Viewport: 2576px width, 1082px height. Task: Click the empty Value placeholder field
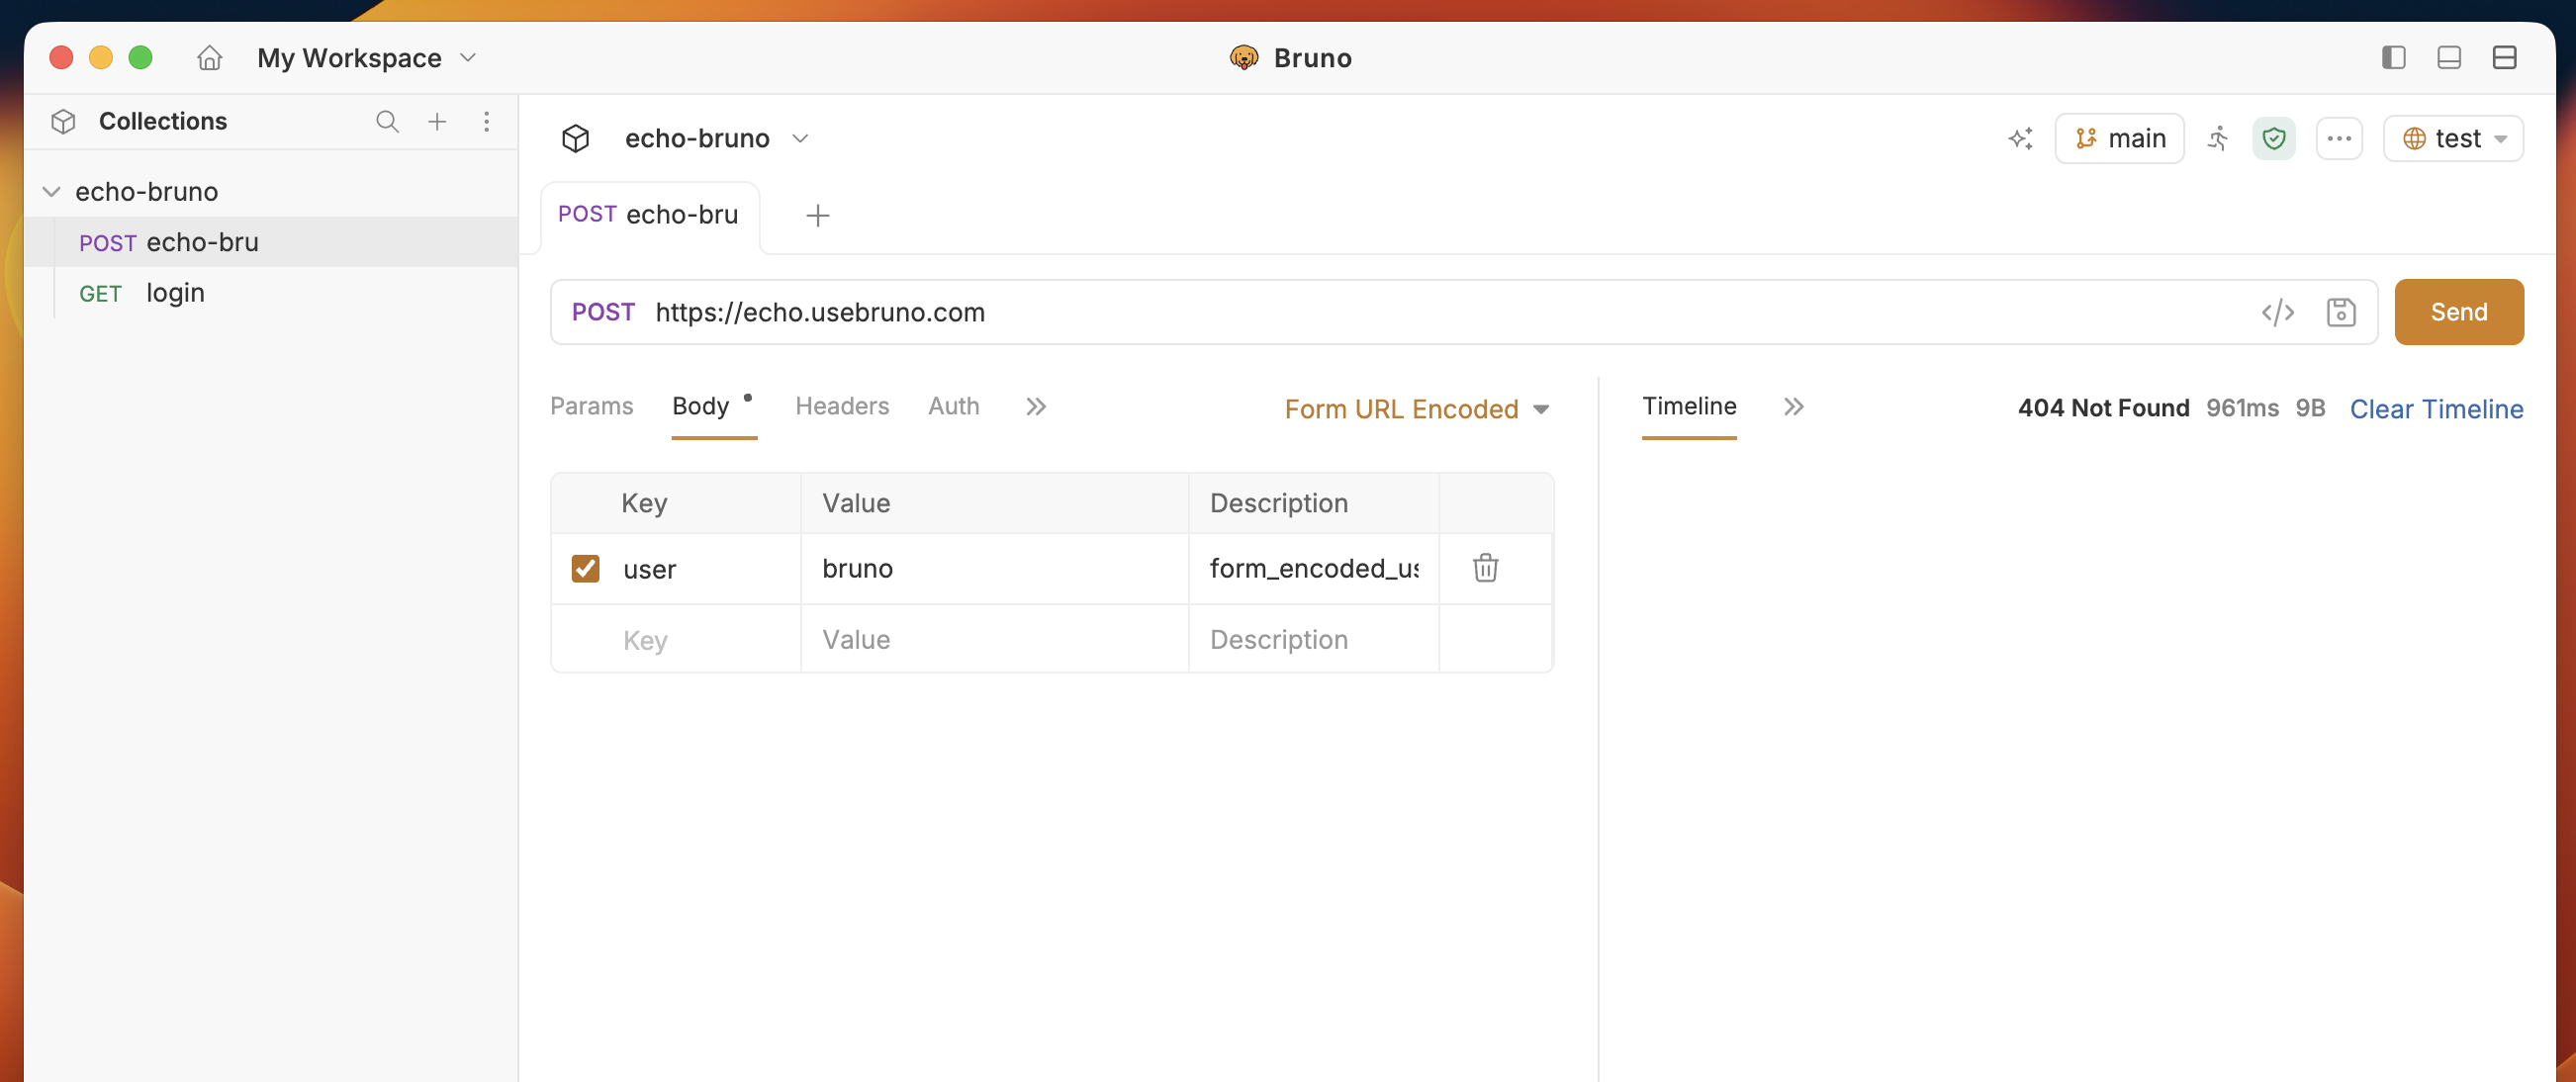995,639
